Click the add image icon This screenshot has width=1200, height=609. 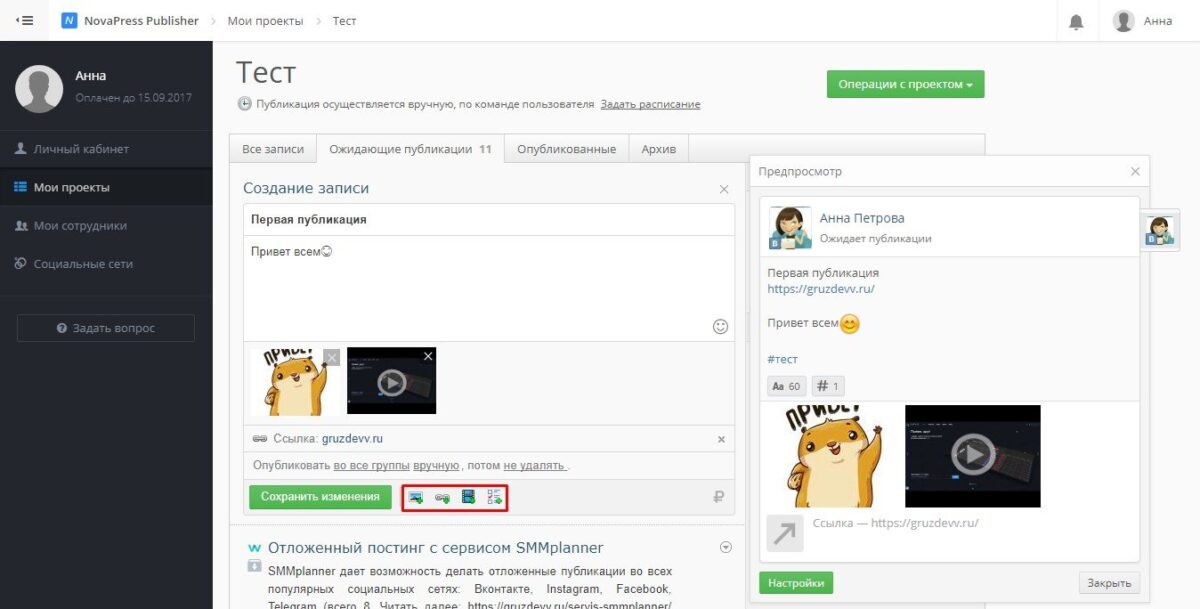(415, 497)
